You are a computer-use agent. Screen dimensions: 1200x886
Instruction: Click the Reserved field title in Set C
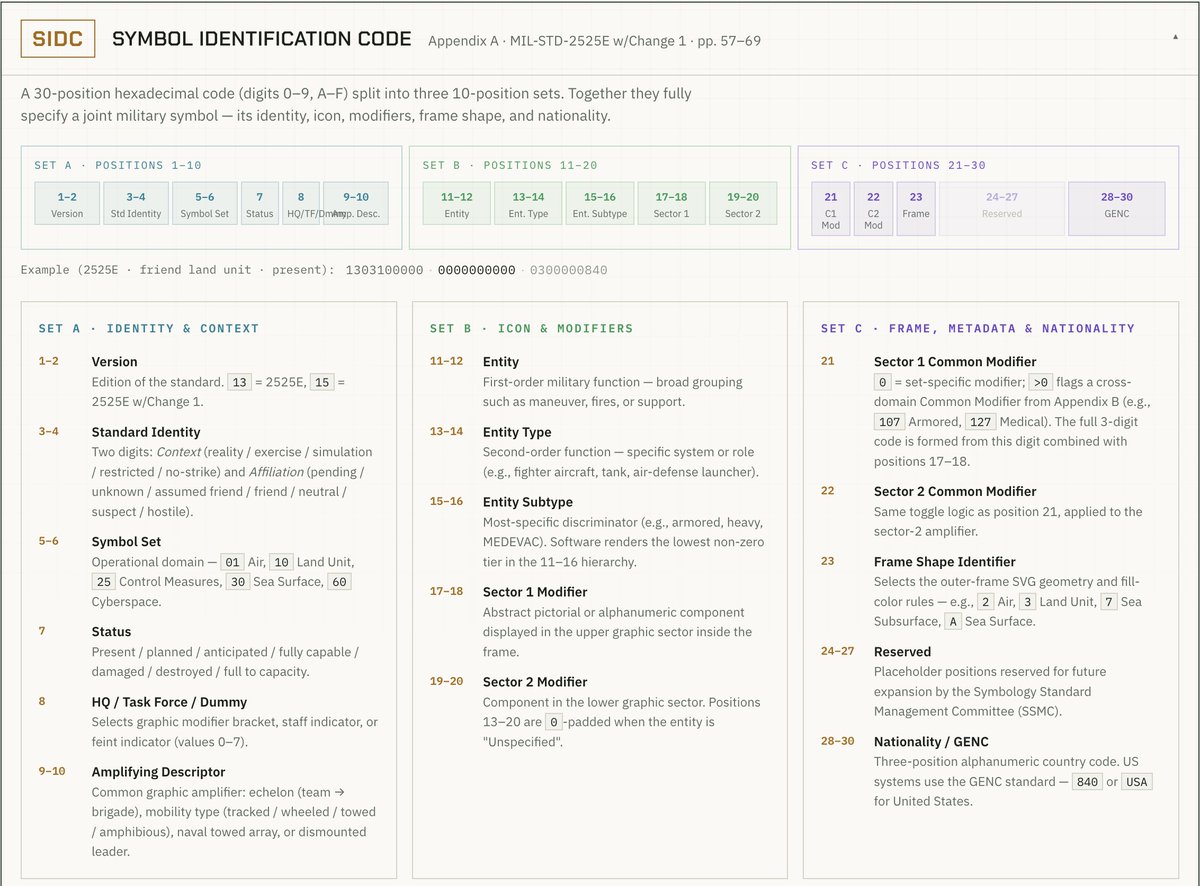(x=903, y=652)
